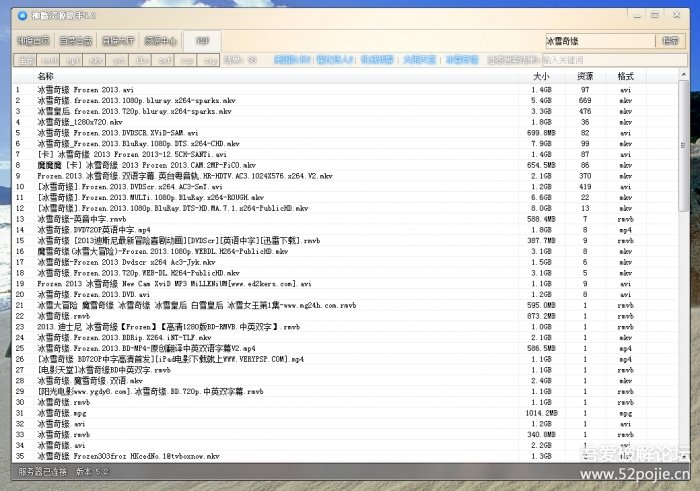Image resolution: width=700 pixels, height=491 pixels.
Task: Open the 资源中心 tab
Action: click(x=160, y=41)
